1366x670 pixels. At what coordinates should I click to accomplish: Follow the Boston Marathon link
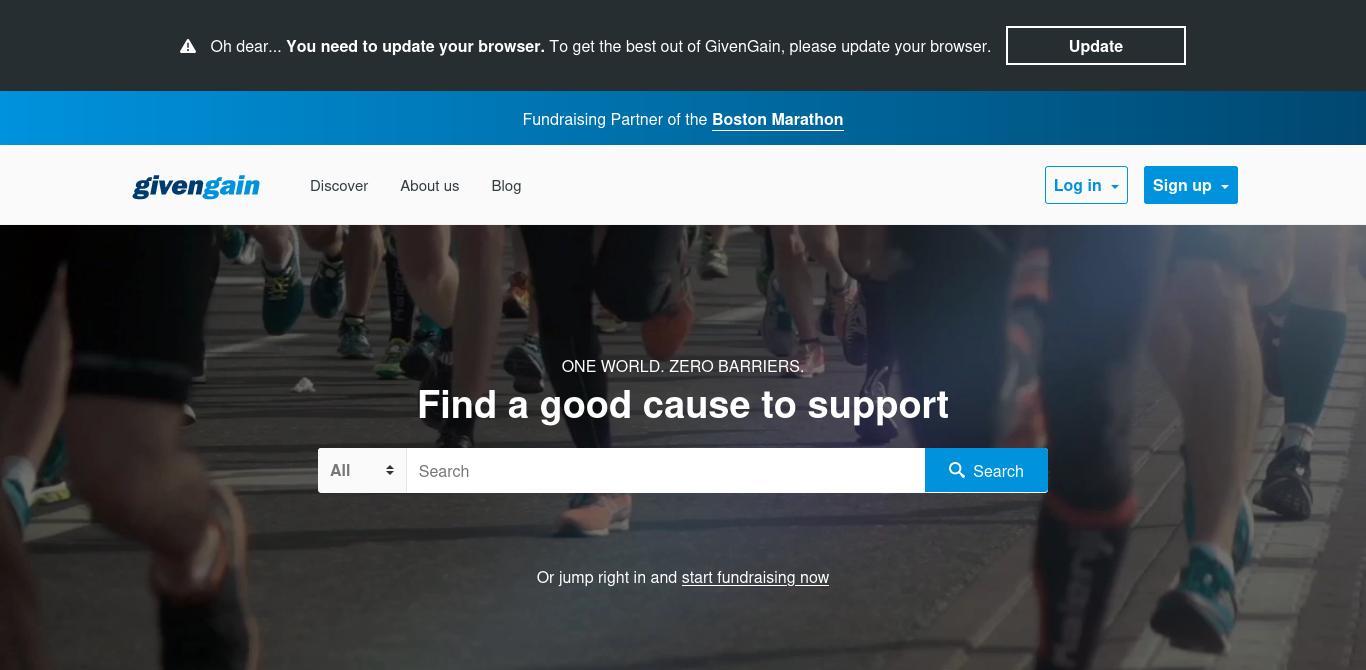777,119
